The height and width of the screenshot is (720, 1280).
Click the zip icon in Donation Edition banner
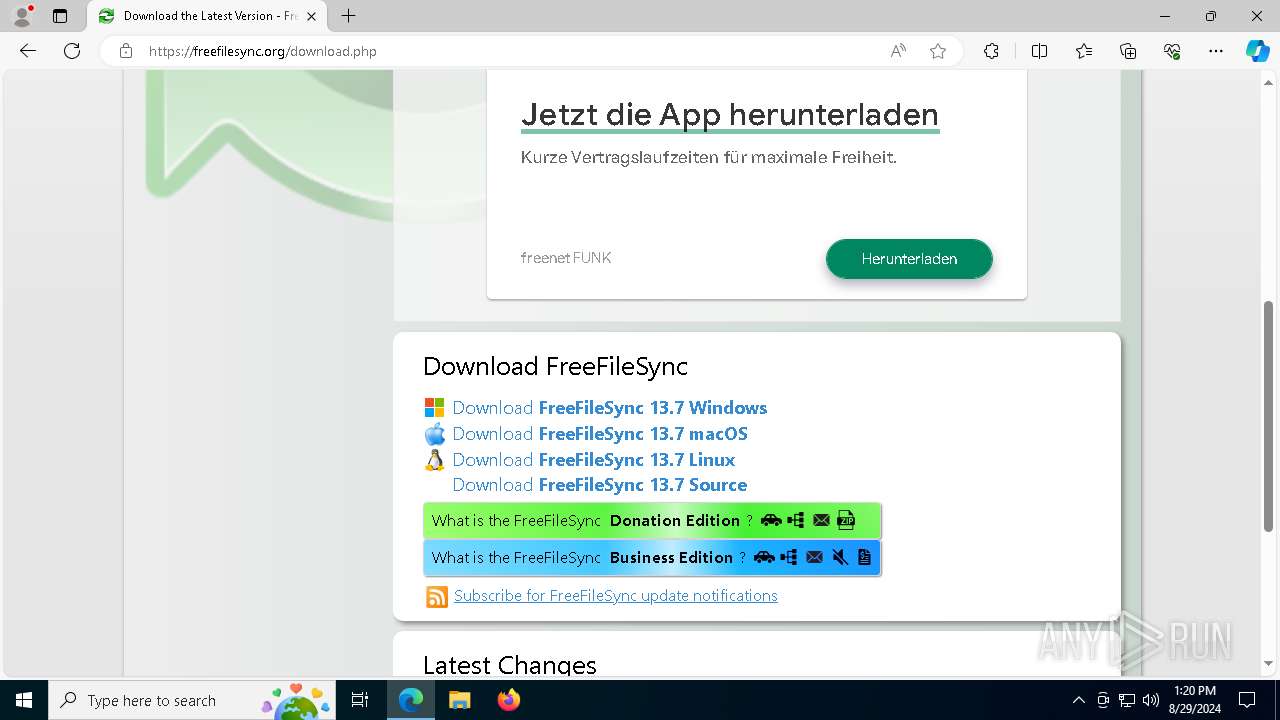[x=846, y=520]
